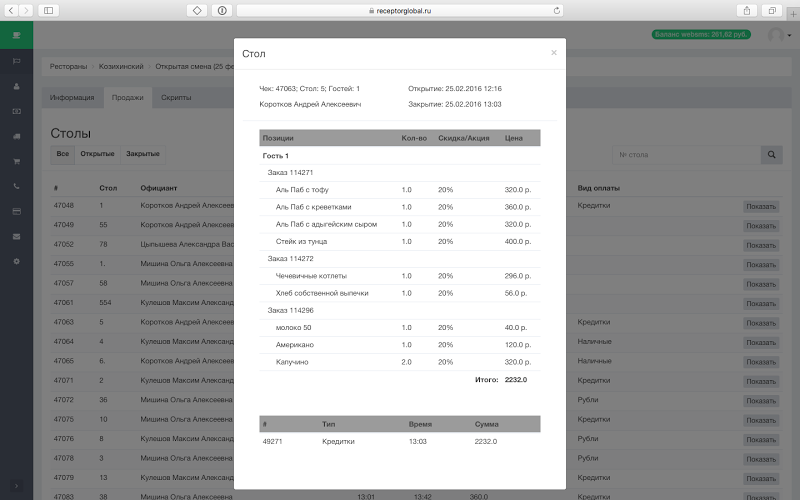Open the user avatar dropdown menu
Screen dimensions: 800x500
(779, 35)
